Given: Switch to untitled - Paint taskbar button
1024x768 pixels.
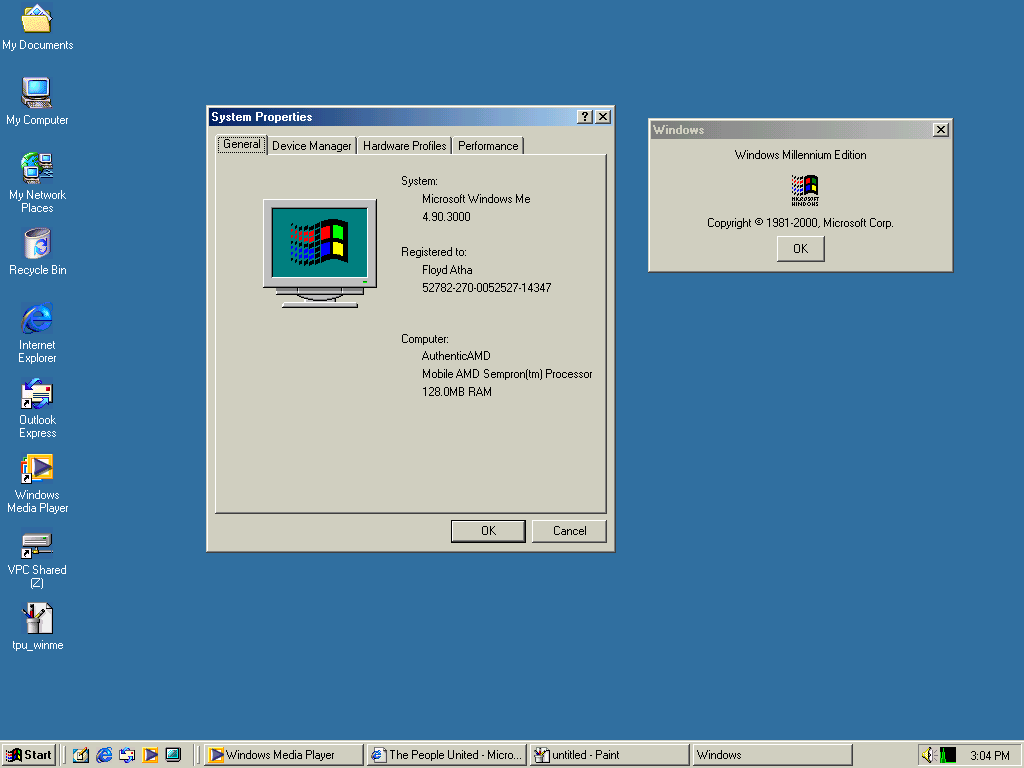Looking at the screenshot, I should (608, 755).
